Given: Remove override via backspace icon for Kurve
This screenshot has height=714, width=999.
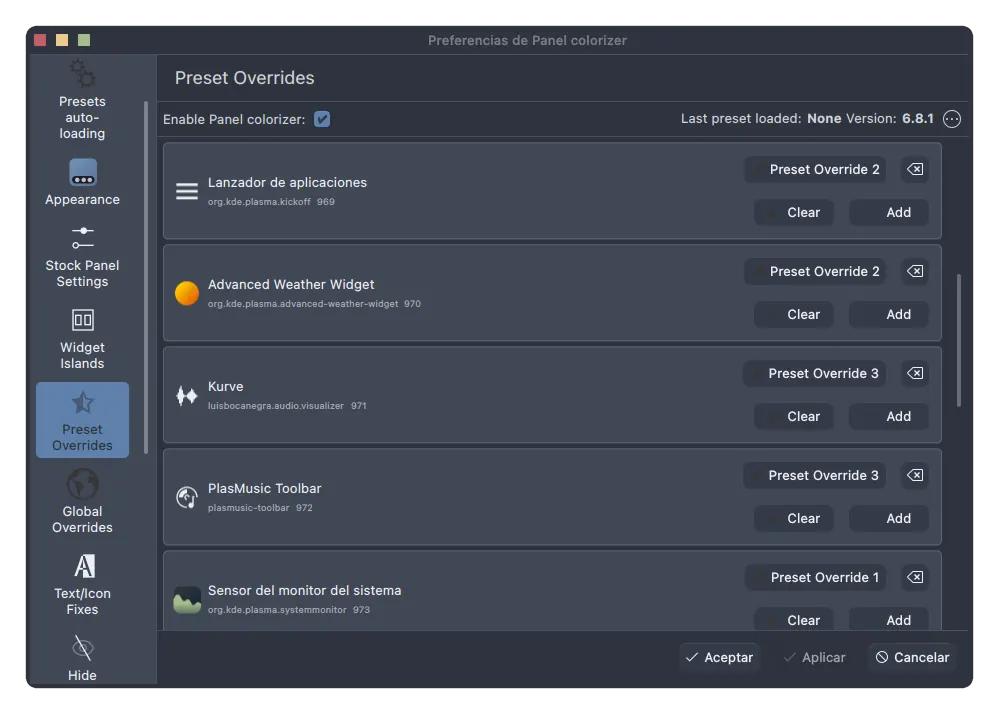Looking at the screenshot, I should point(914,373).
